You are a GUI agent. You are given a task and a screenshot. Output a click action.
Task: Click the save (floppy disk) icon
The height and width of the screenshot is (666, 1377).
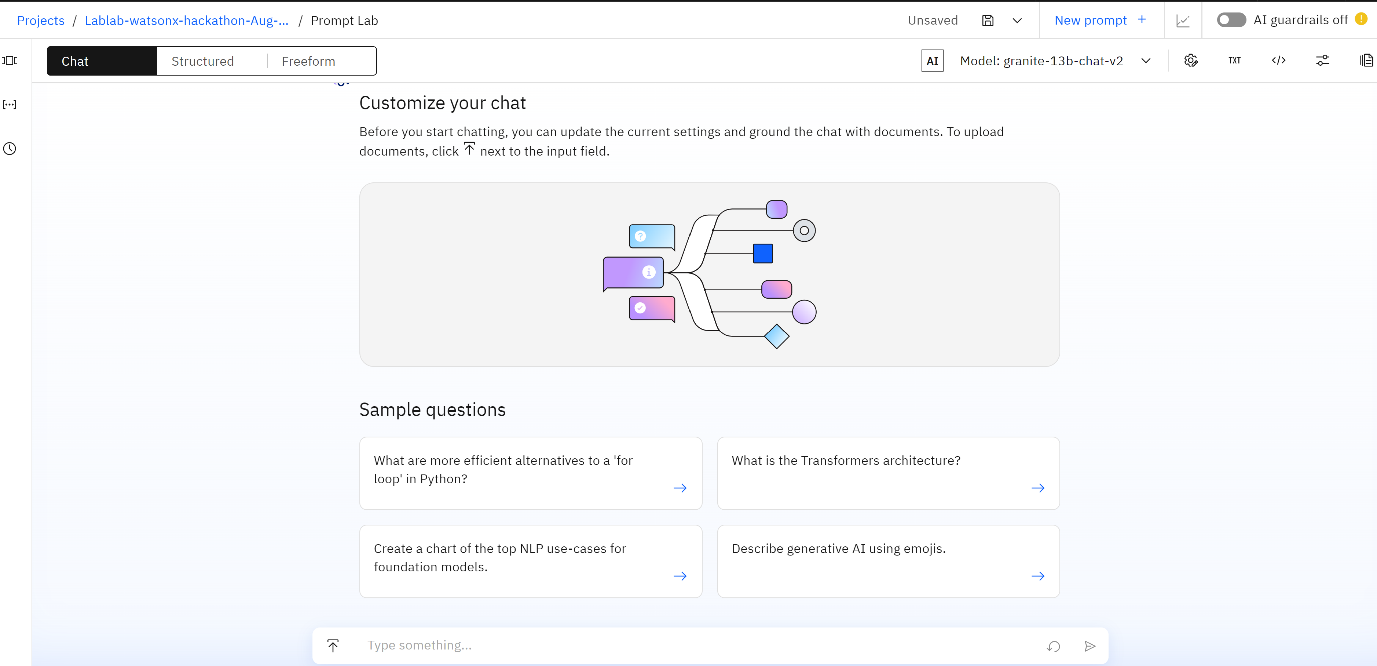988,20
